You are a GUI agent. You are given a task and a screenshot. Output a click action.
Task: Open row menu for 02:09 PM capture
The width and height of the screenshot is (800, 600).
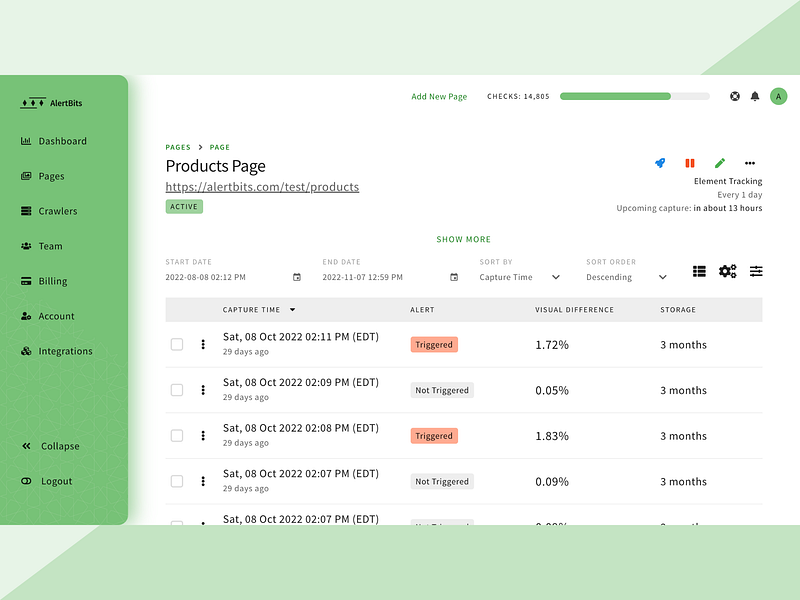[203, 390]
